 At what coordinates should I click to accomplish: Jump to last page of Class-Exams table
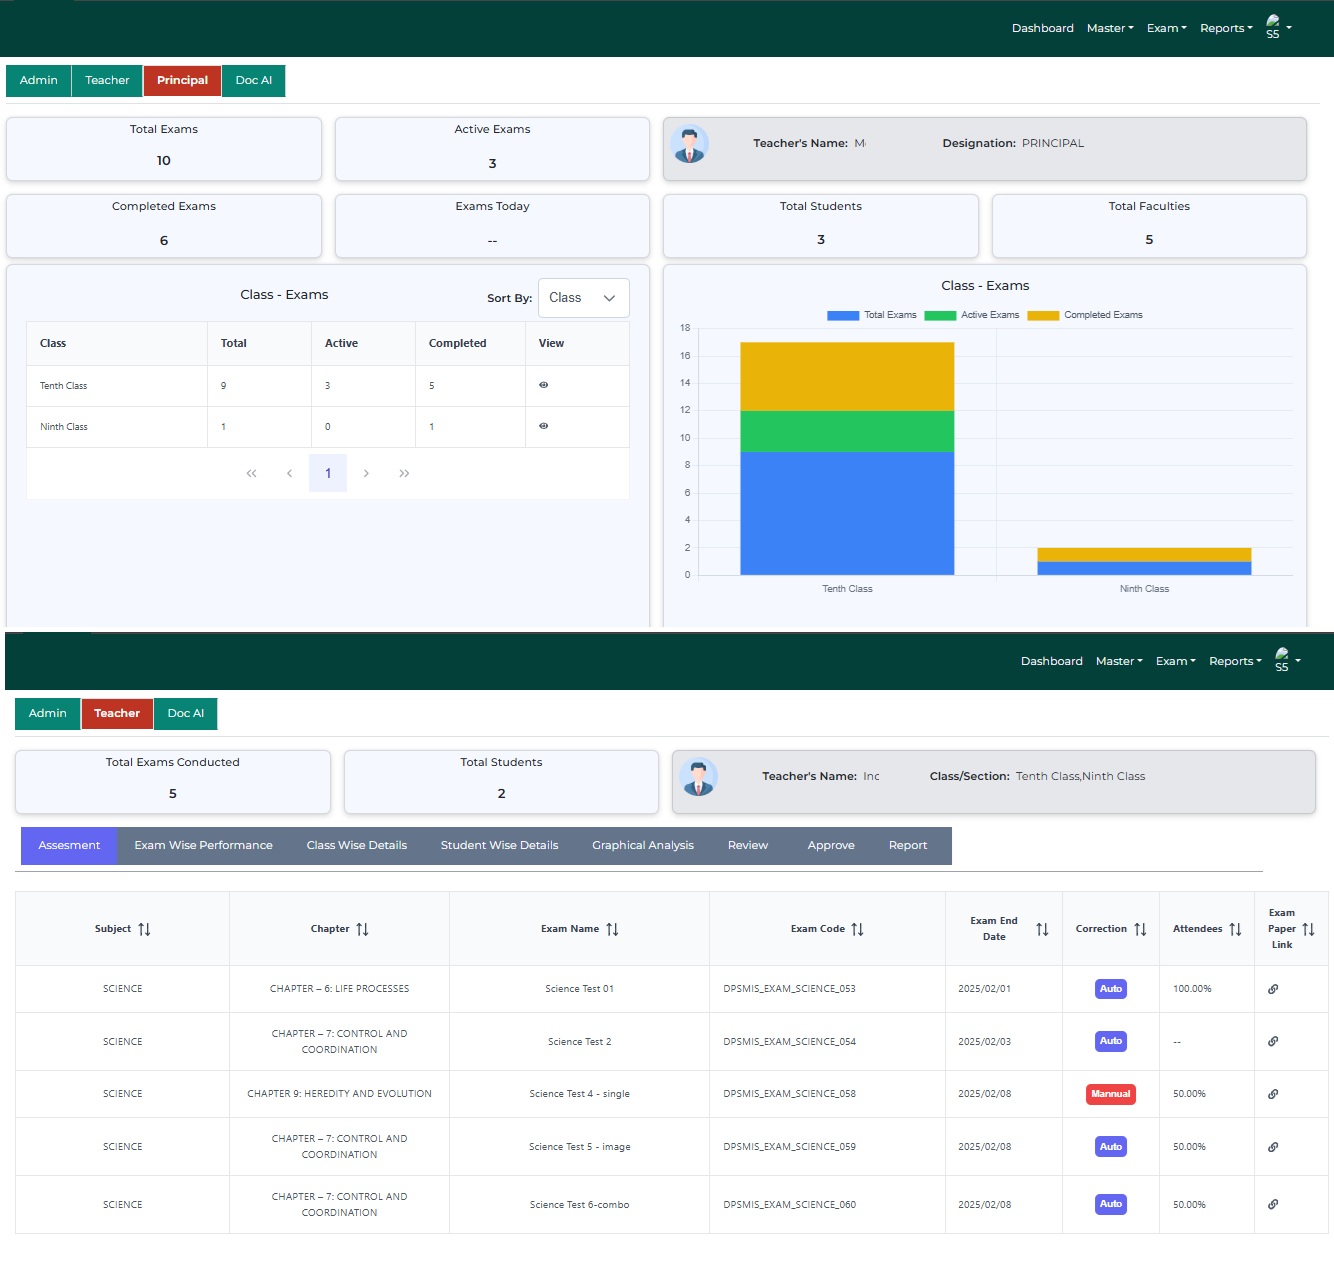pyautogui.click(x=404, y=473)
